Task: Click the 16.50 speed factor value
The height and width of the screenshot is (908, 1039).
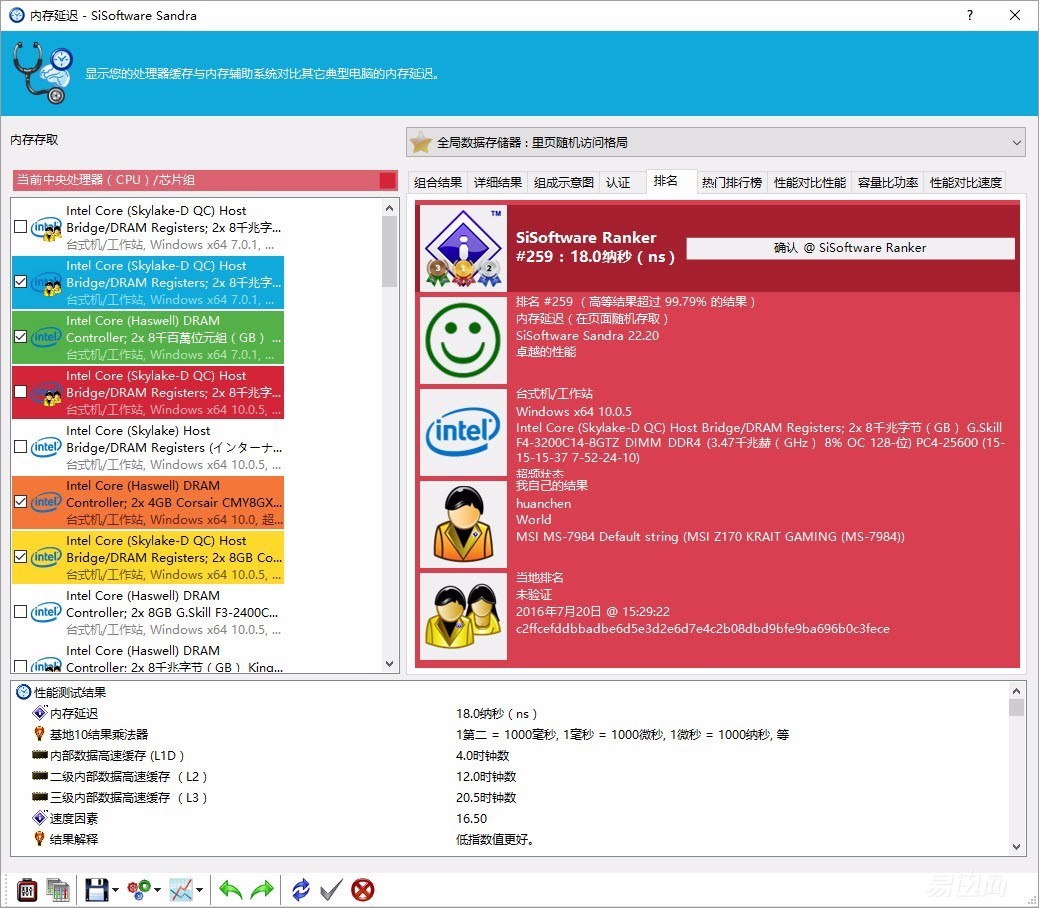Action: pos(471,819)
